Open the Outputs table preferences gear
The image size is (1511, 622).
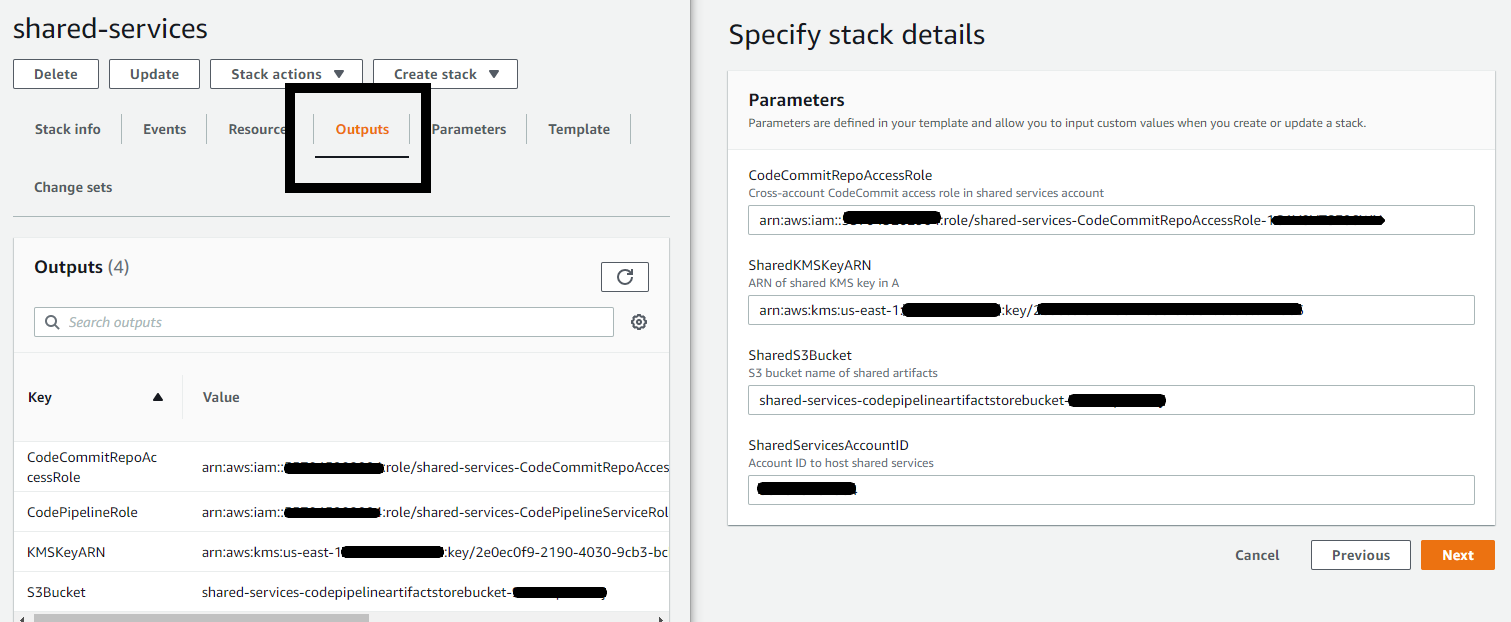(638, 321)
